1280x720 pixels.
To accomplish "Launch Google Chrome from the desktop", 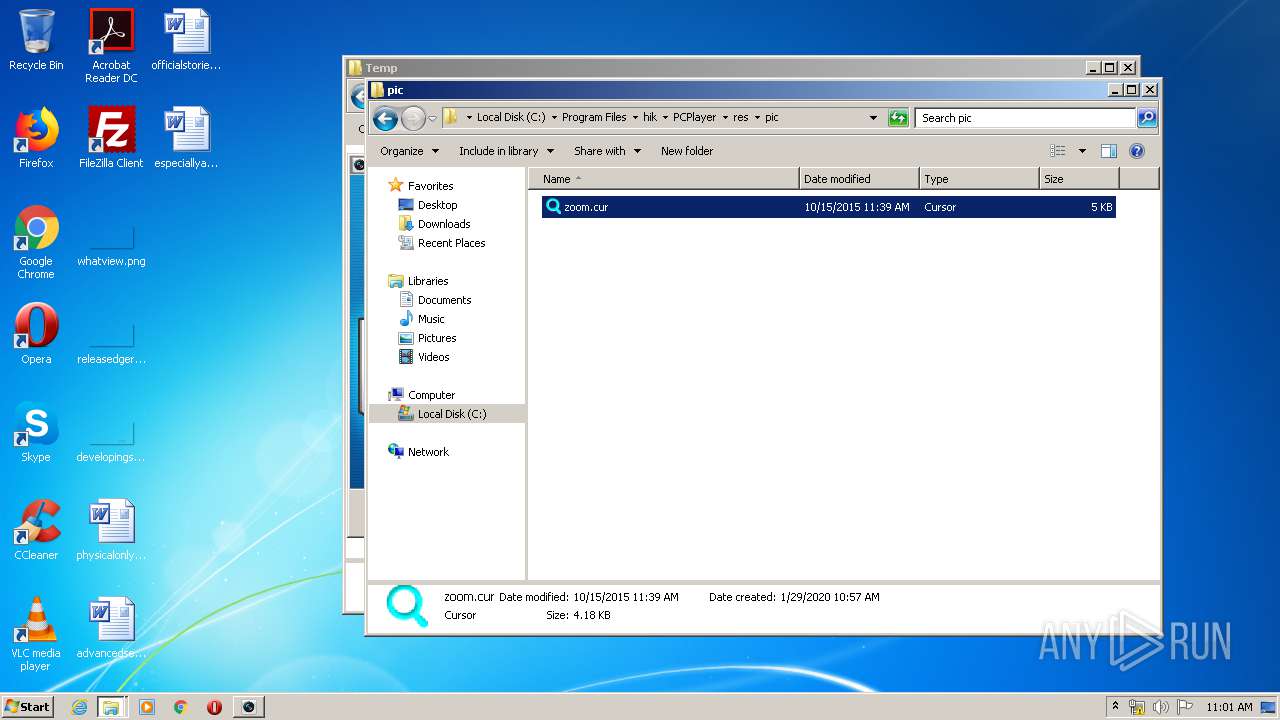I will [x=36, y=242].
